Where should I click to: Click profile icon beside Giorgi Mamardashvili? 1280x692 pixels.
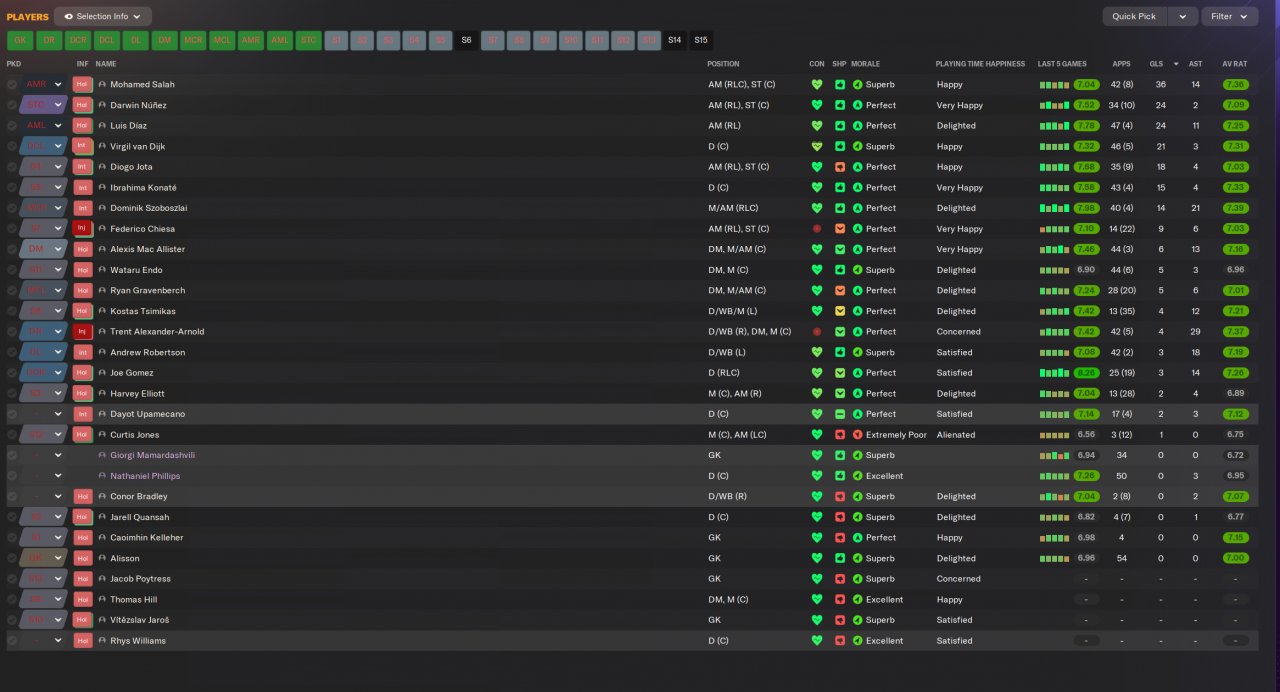click(102, 455)
